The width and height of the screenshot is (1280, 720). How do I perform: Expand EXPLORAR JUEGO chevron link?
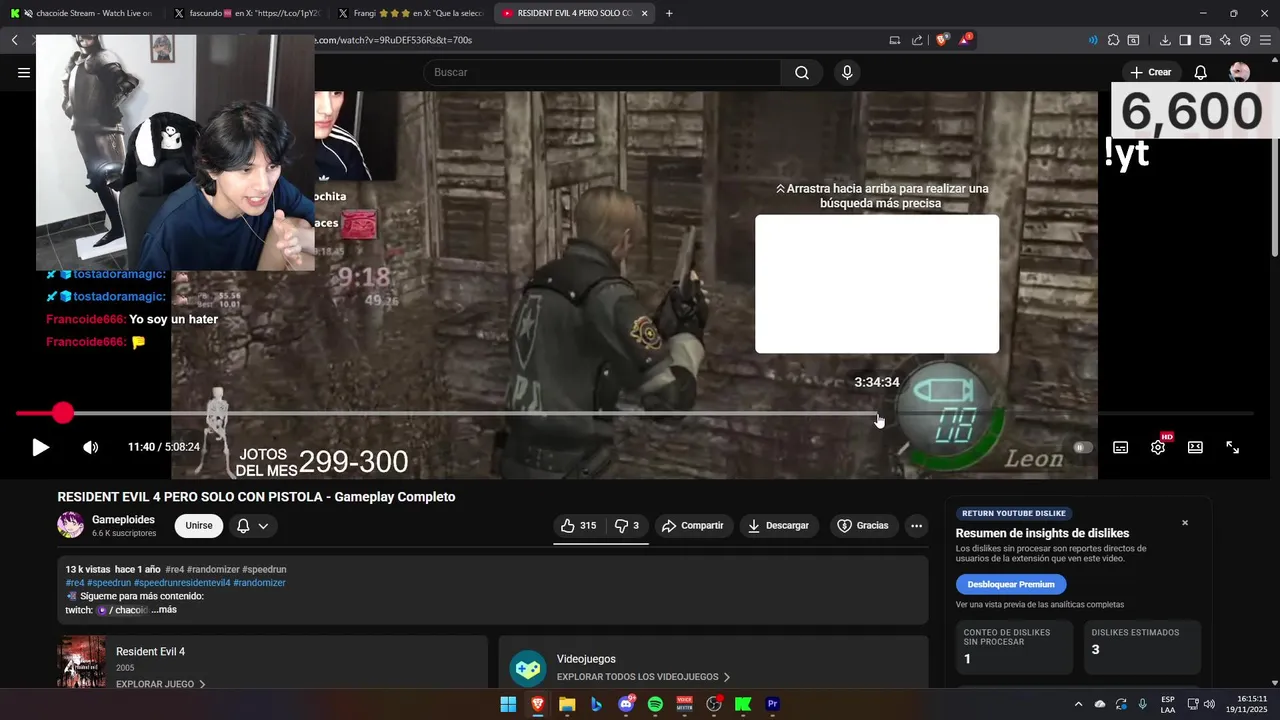coord(161,684)
